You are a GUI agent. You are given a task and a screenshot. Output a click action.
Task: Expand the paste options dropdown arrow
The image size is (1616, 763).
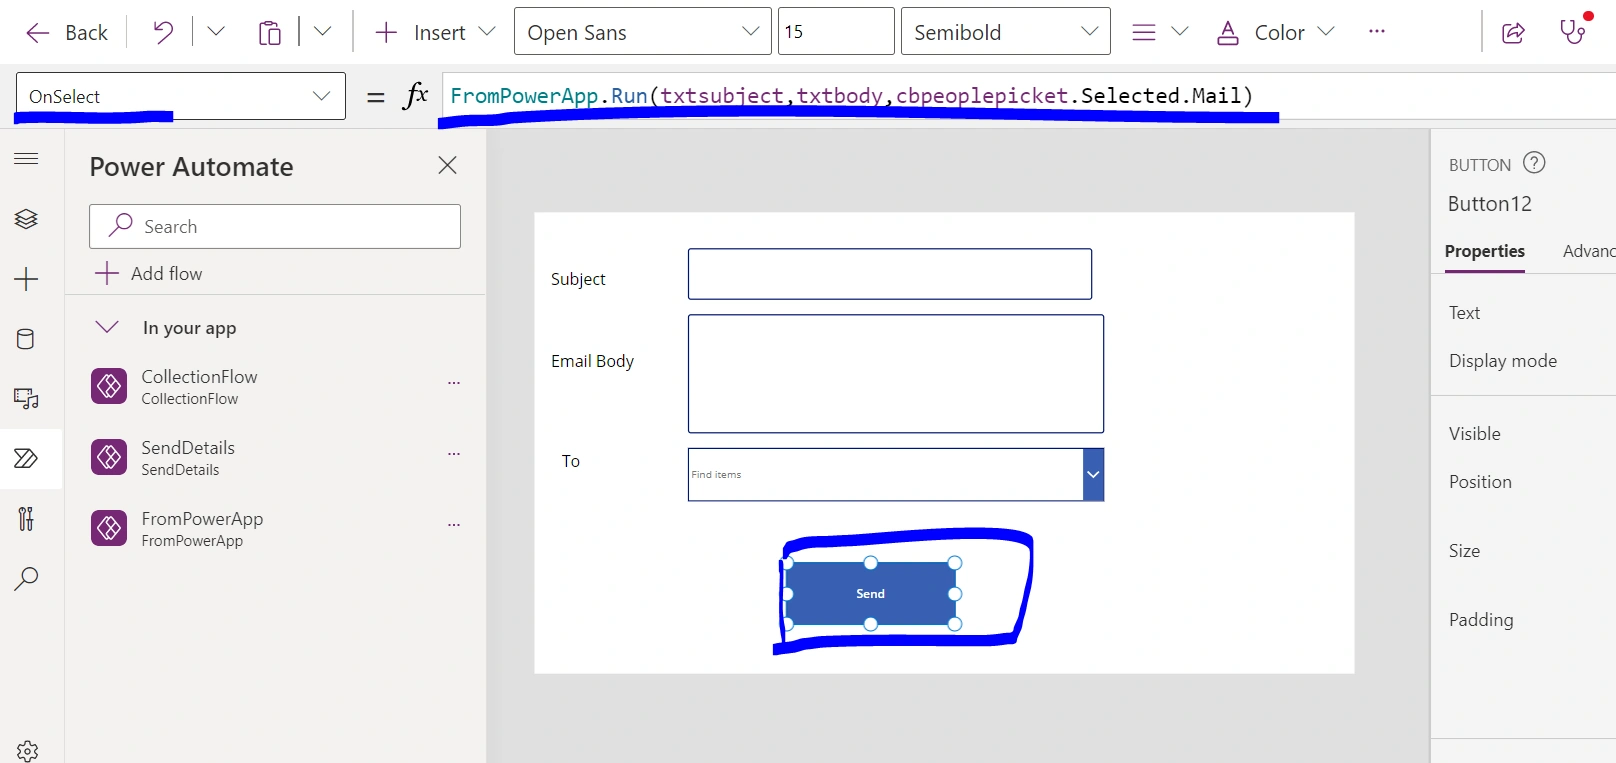click(322, 32)
